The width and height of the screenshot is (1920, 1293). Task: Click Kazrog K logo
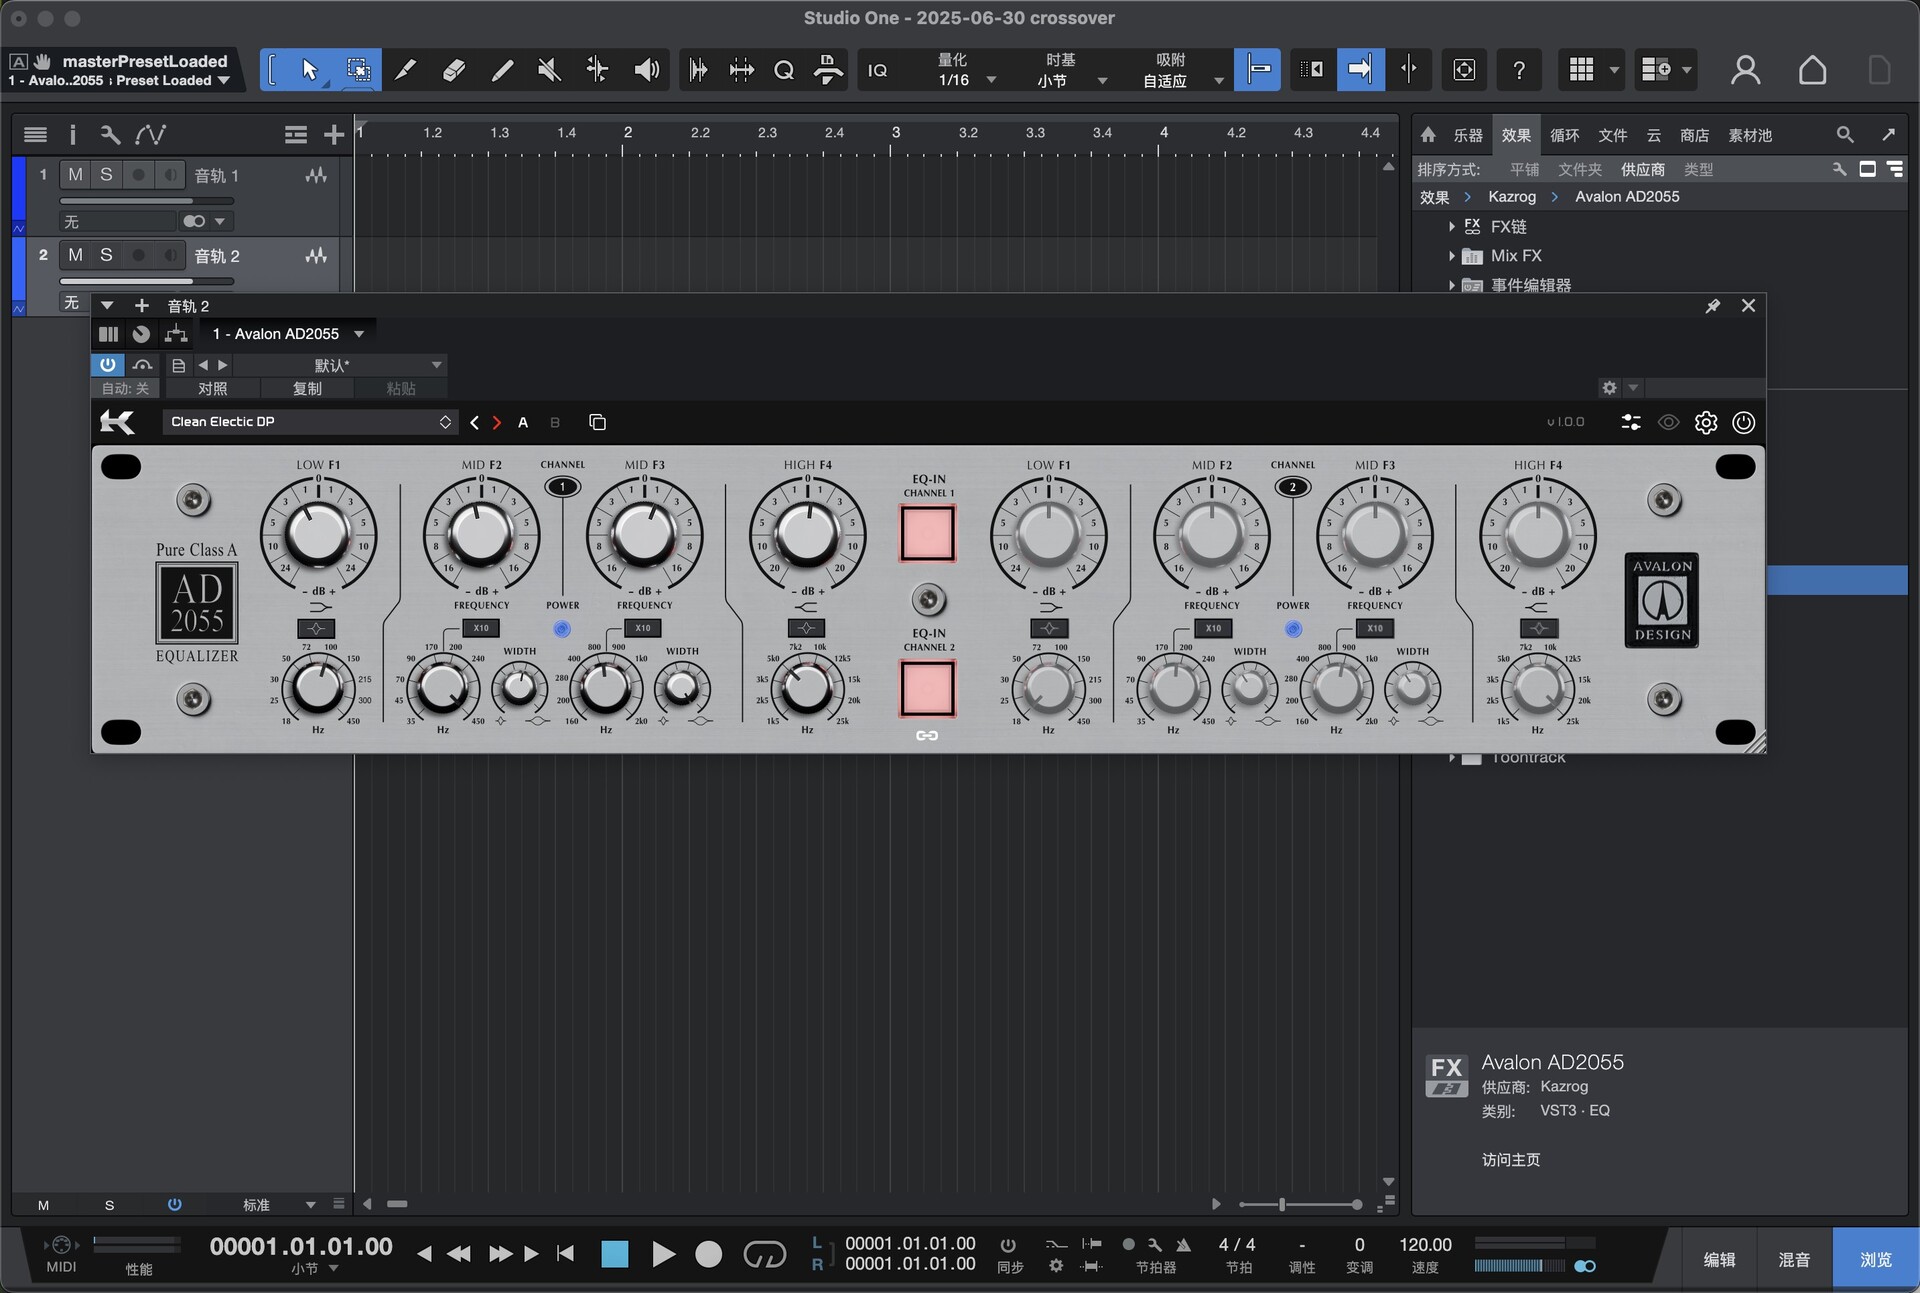tap(117, 422)
